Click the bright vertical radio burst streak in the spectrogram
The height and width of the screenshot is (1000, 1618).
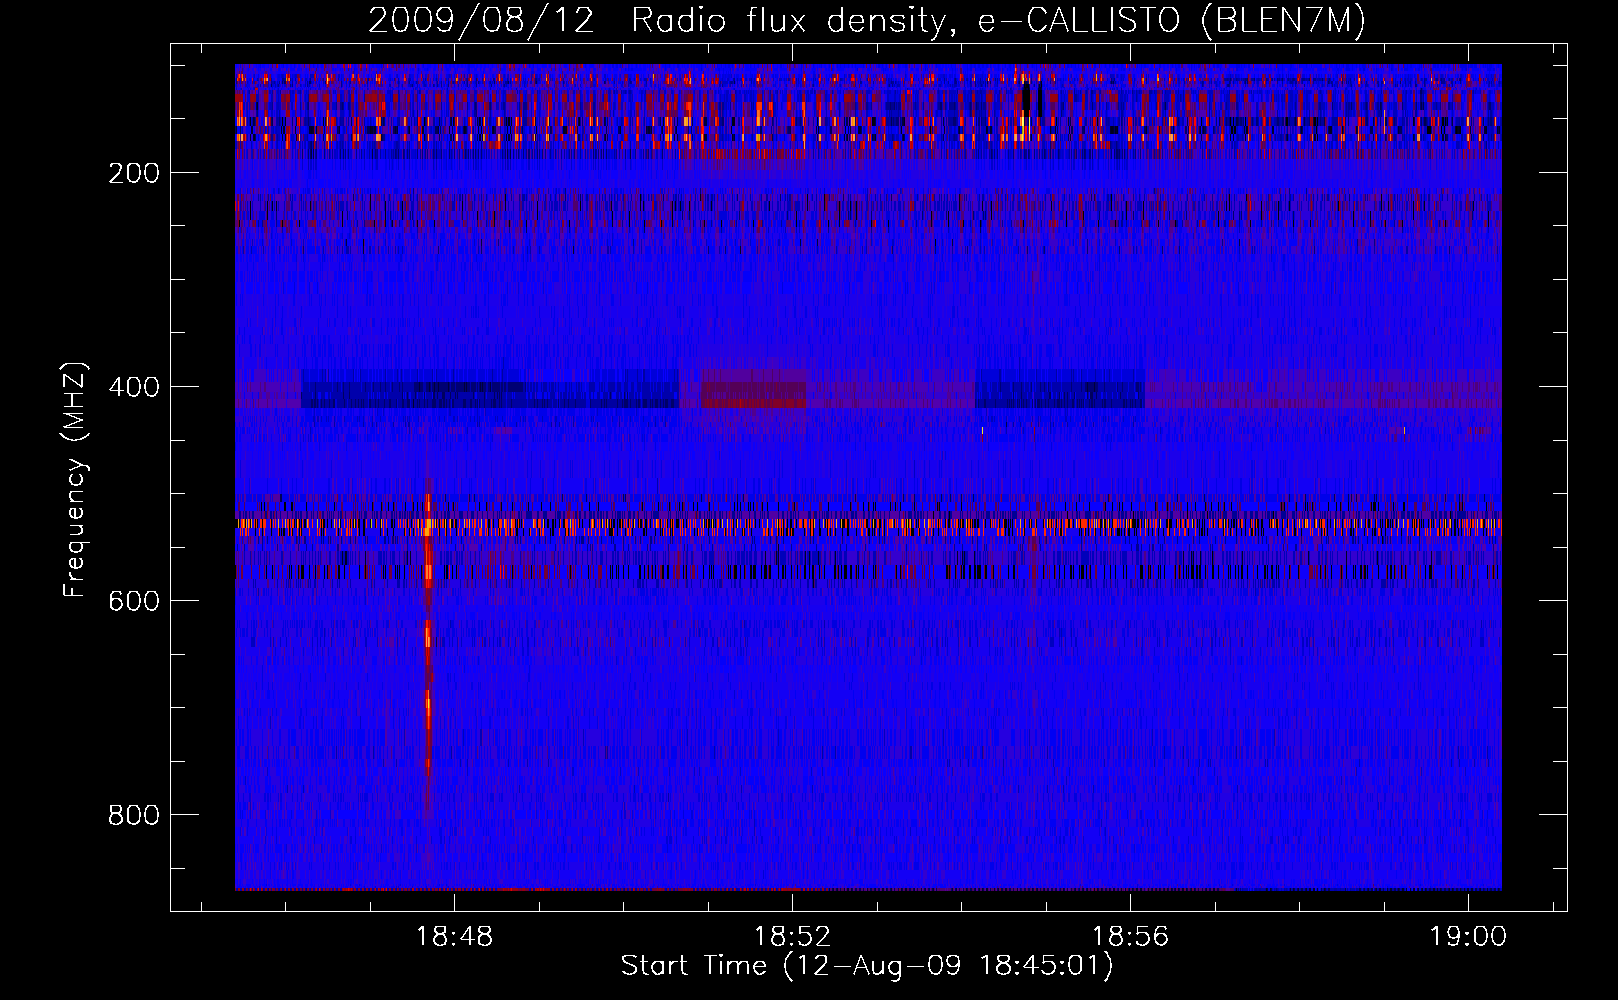pos(428,650)
